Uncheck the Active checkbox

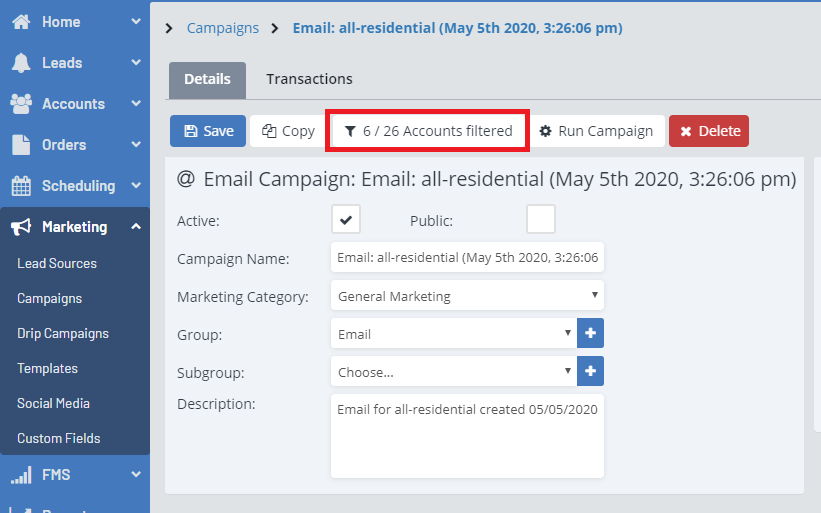click(x=346, y=219)
